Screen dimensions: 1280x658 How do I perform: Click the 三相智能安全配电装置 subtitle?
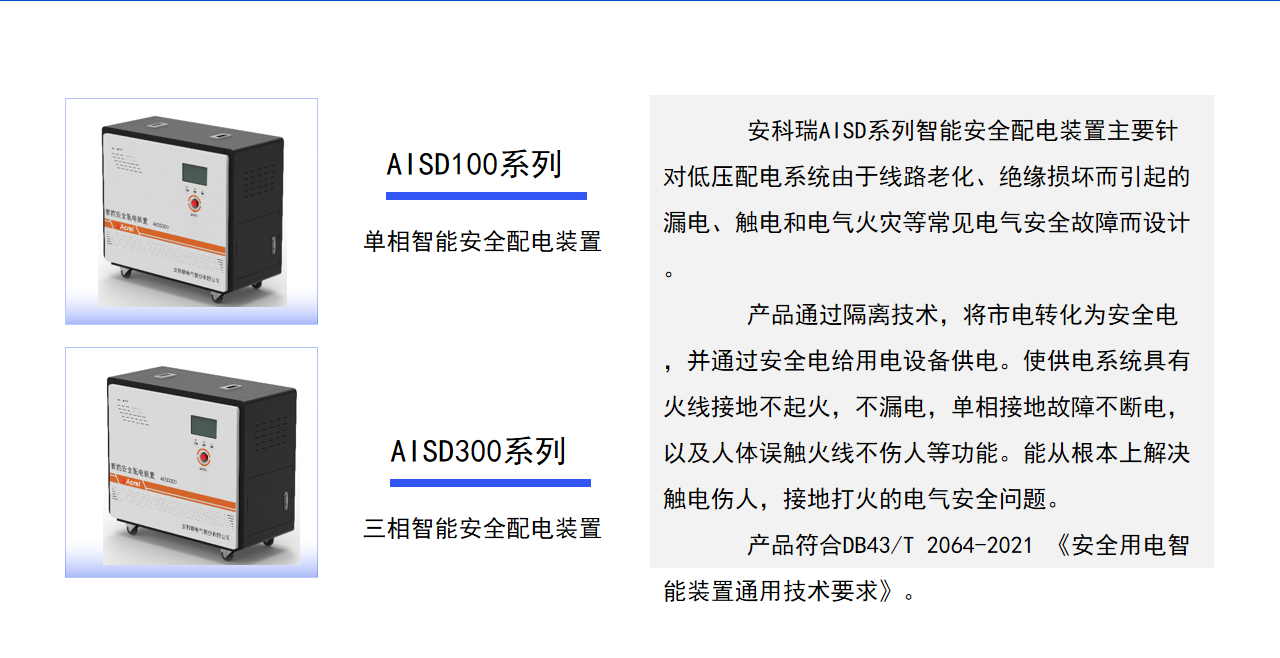482,528
